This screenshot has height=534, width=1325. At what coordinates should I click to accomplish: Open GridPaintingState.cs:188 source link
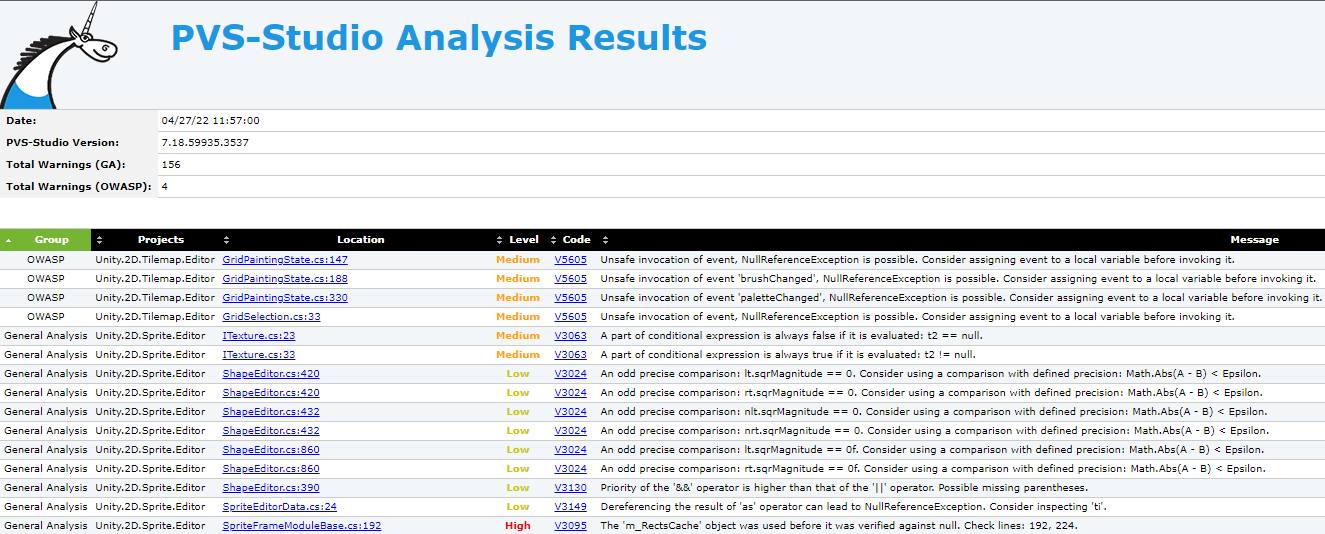coord(285,279)
